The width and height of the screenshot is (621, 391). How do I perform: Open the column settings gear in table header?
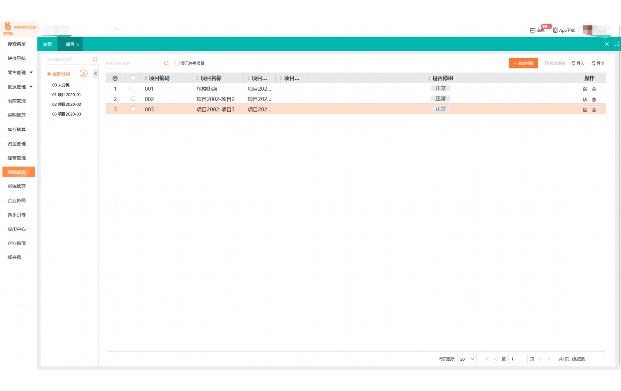pyautogui.click(x=115, y=78)
